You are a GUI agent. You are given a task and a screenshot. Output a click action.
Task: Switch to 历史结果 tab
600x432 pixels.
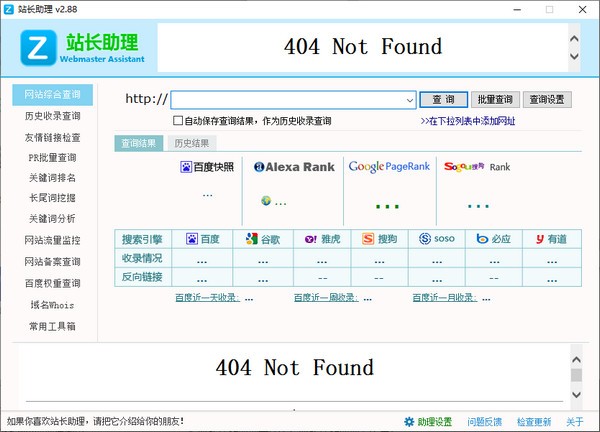tap(192, 143)
